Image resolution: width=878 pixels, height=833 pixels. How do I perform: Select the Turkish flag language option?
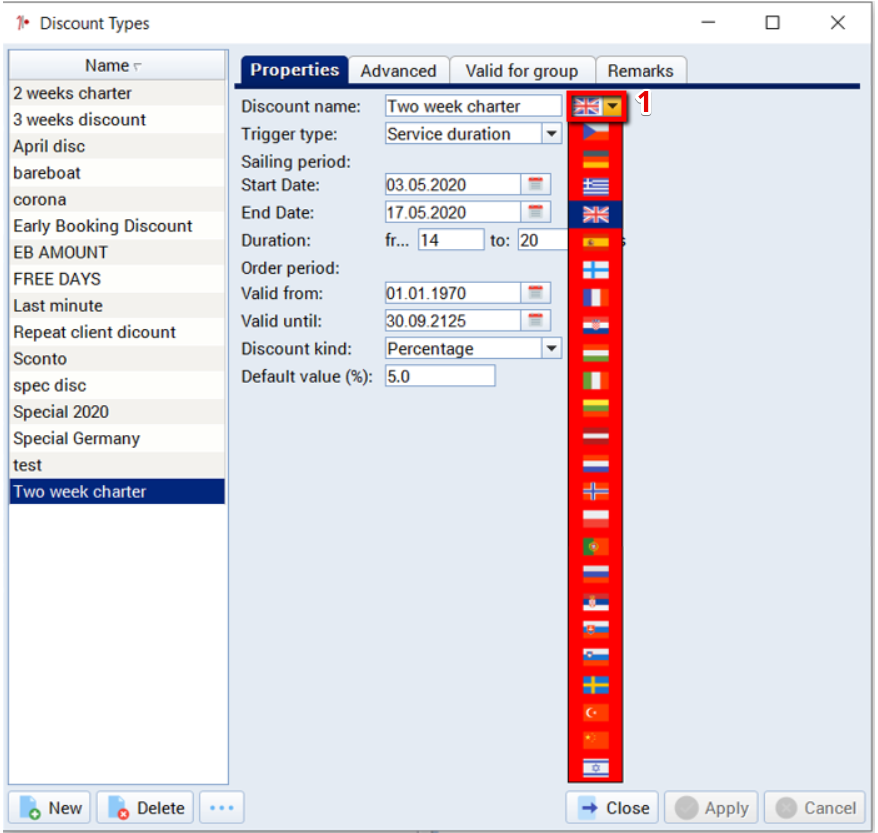(x=595, y=712)
